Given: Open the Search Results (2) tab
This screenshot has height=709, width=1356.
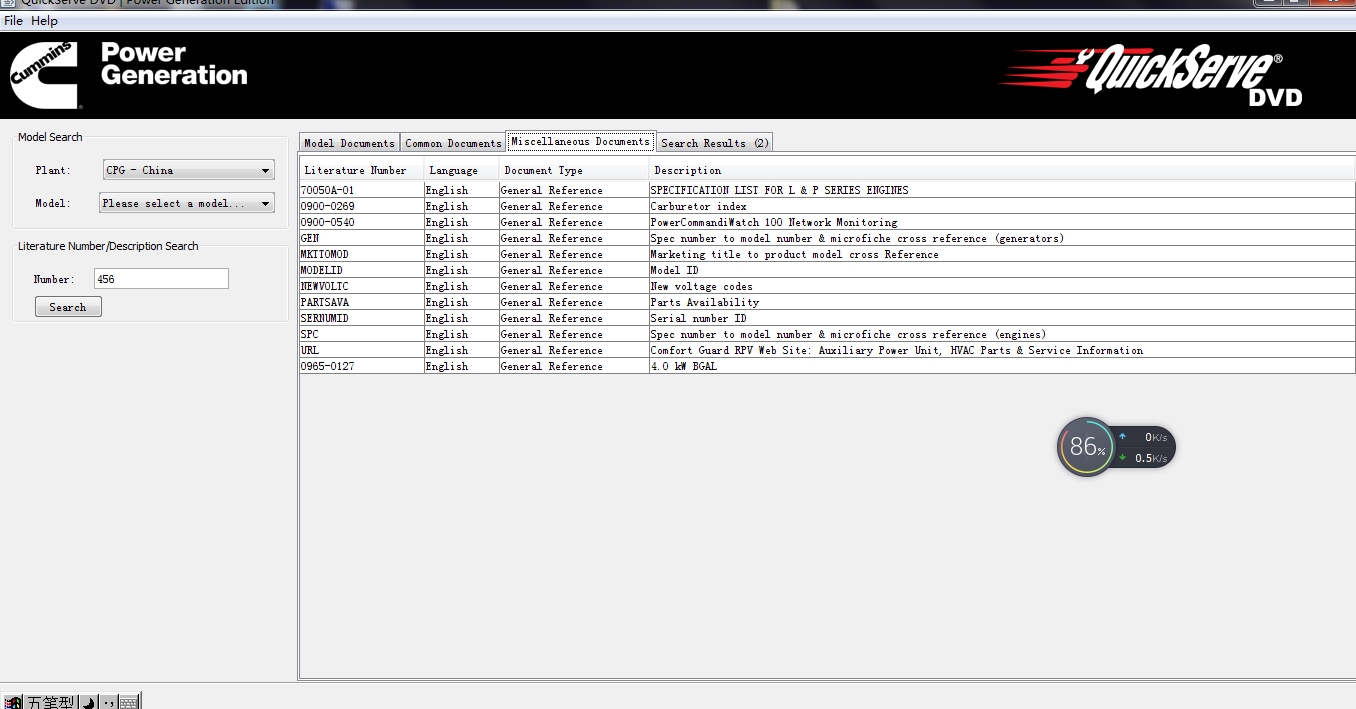Looking at the screenshot, I should pos(714,143).
